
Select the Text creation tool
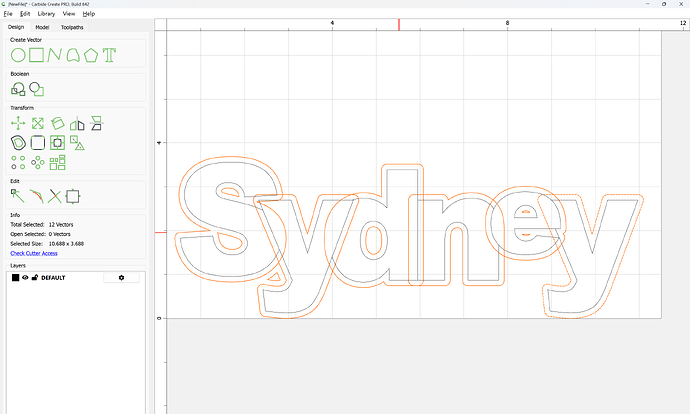(109, 55)
